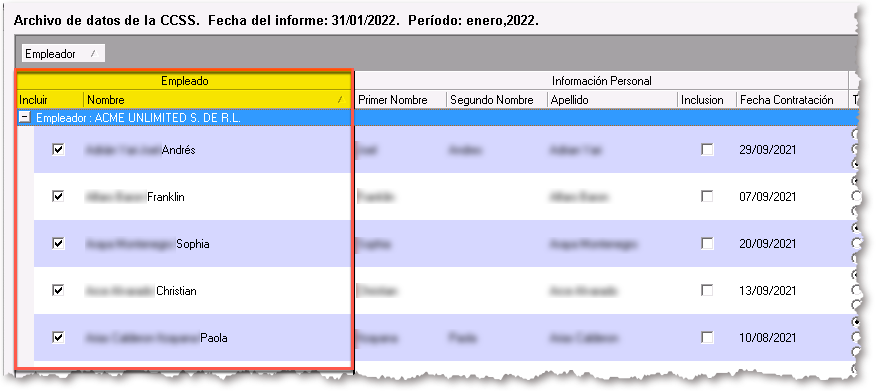Select the name cell ending in Sophia
The height and width of the screenshot is (391, 877).
(x=218, y=244)
